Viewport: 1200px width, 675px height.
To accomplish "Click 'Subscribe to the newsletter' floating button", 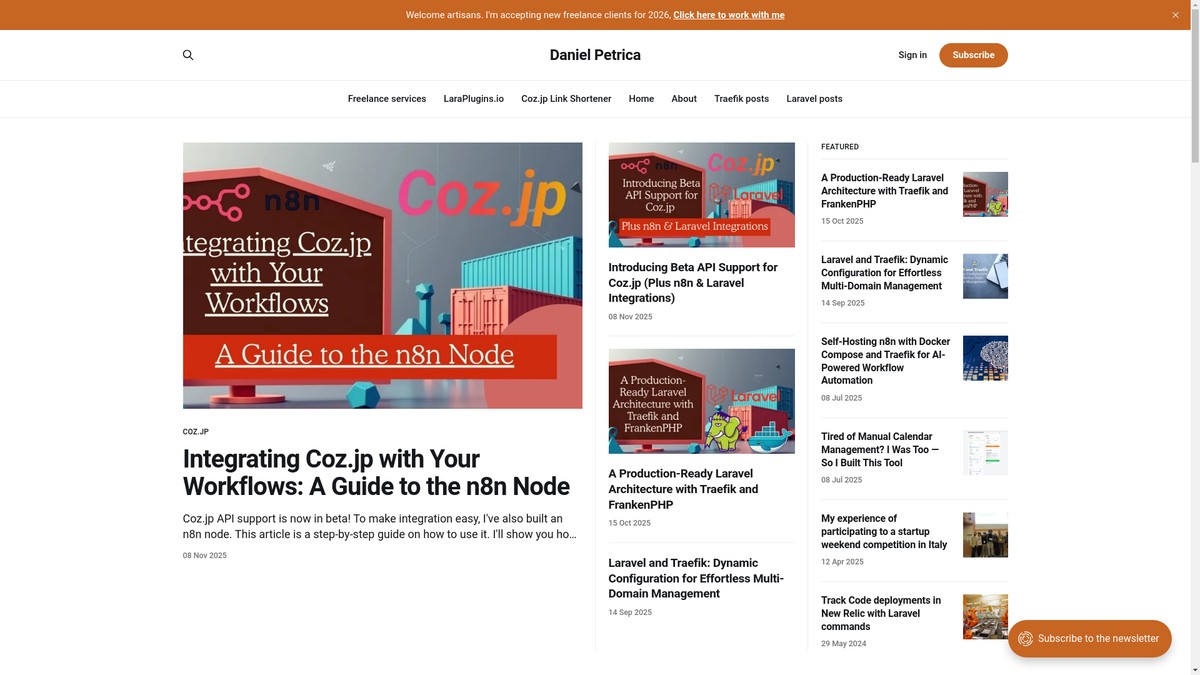I will [1089, 638].
